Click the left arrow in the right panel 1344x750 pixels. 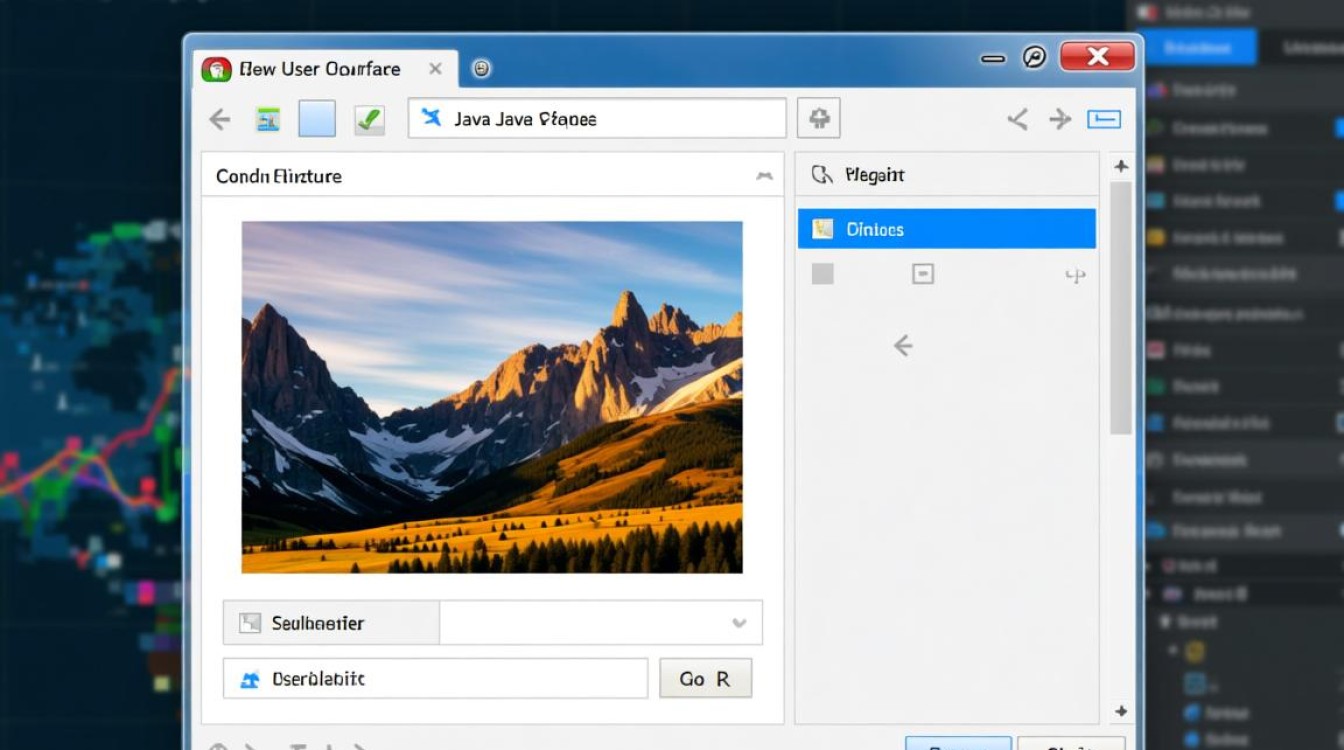click(903, 346)
